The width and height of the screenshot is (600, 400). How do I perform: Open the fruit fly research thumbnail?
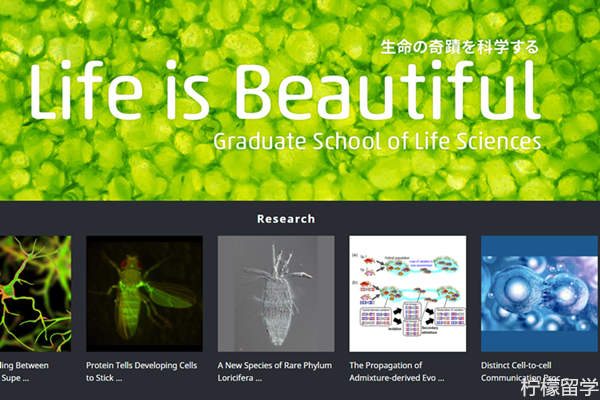click(144, 294)
